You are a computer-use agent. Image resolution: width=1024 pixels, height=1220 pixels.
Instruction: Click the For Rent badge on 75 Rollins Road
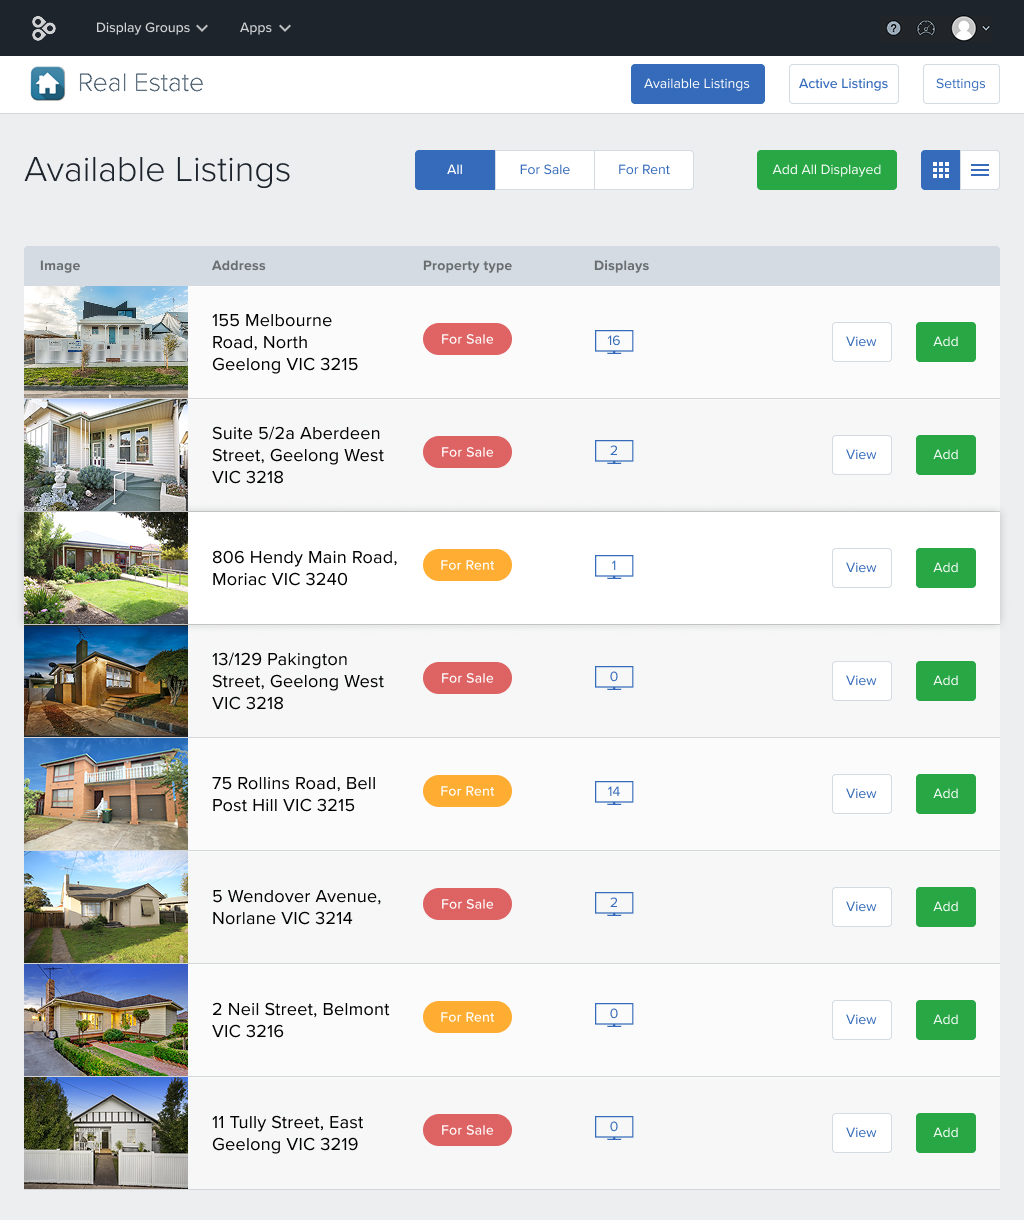pos(467,791)
